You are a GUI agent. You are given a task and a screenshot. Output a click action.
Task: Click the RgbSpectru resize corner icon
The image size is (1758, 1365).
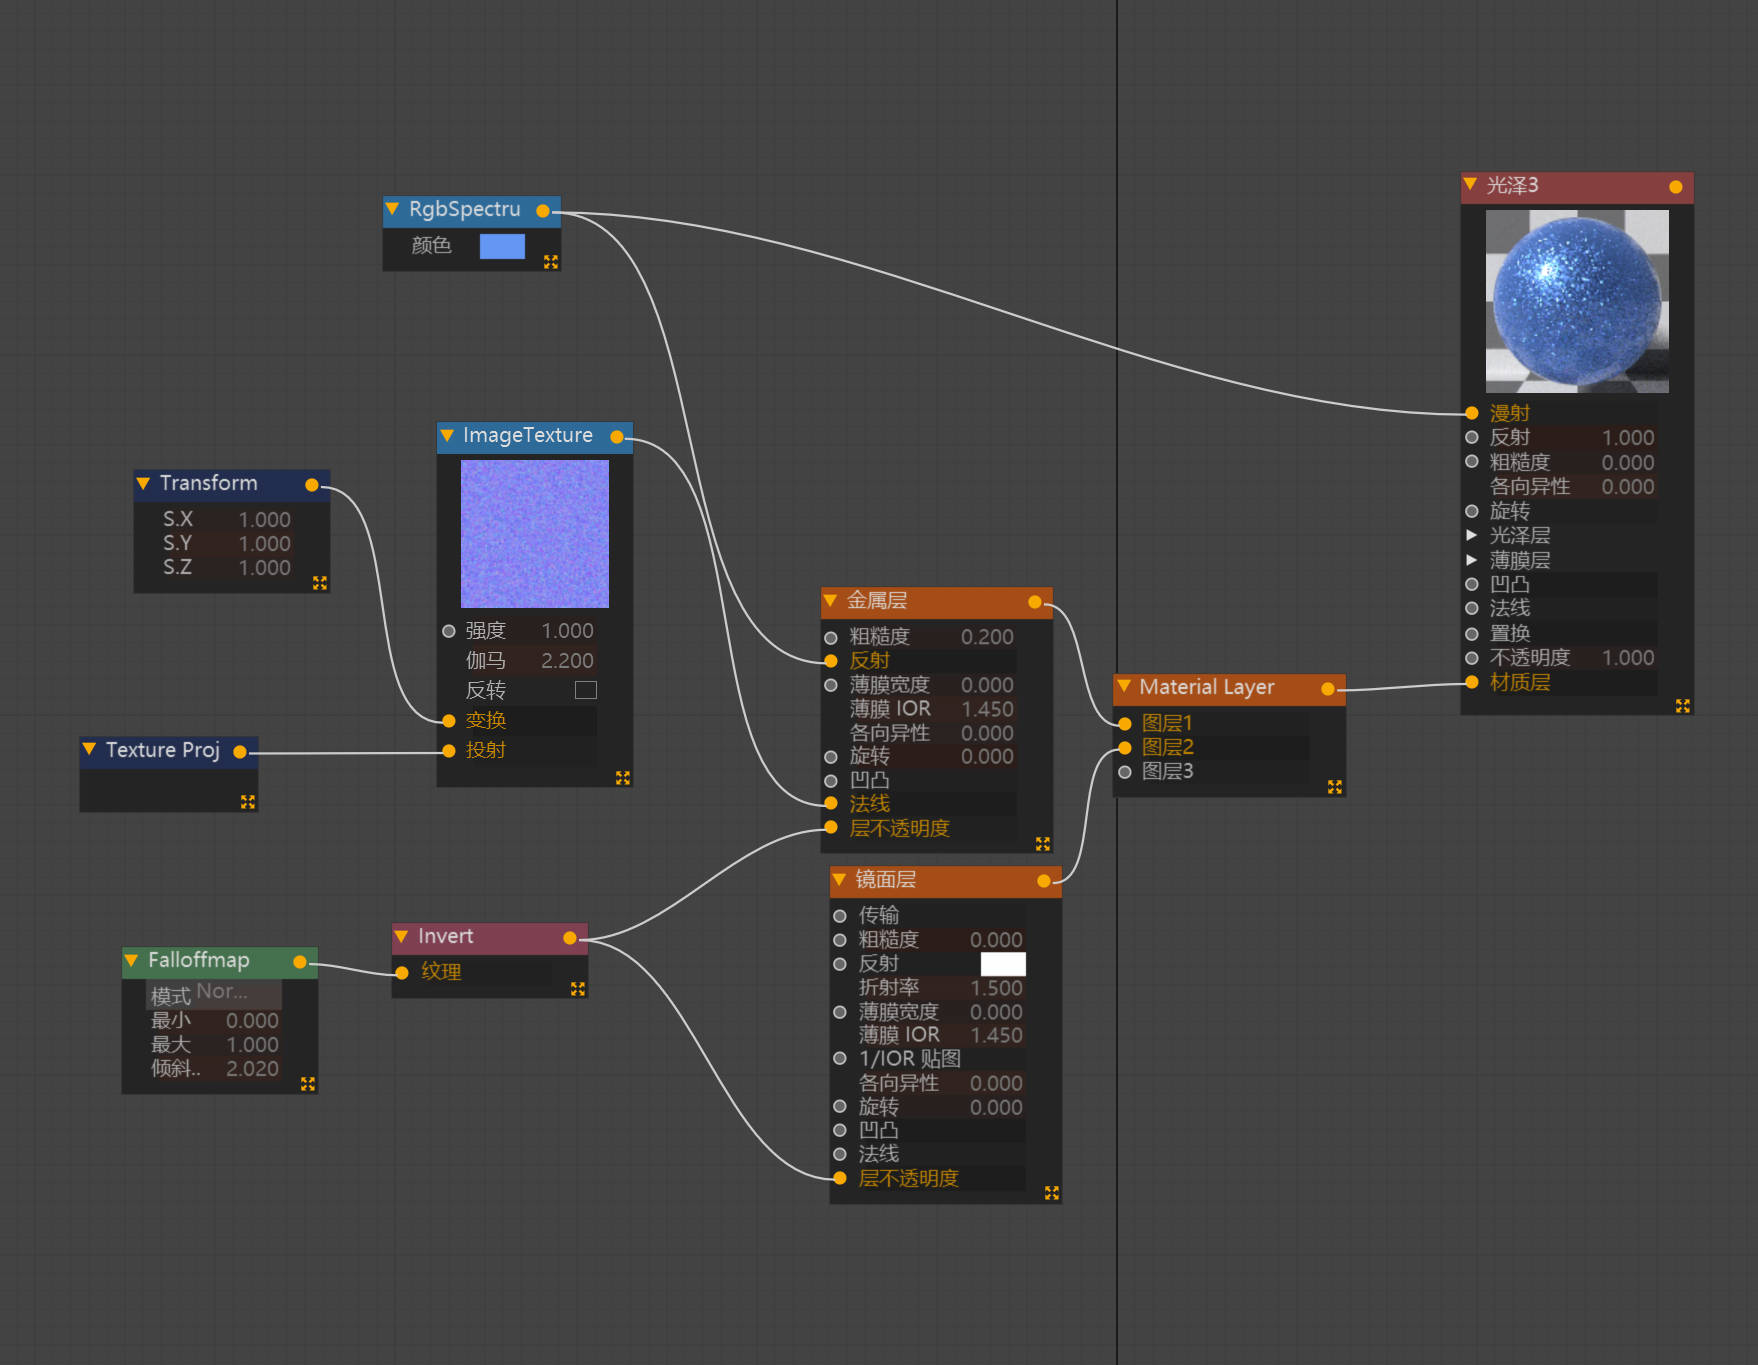(551, 262)
